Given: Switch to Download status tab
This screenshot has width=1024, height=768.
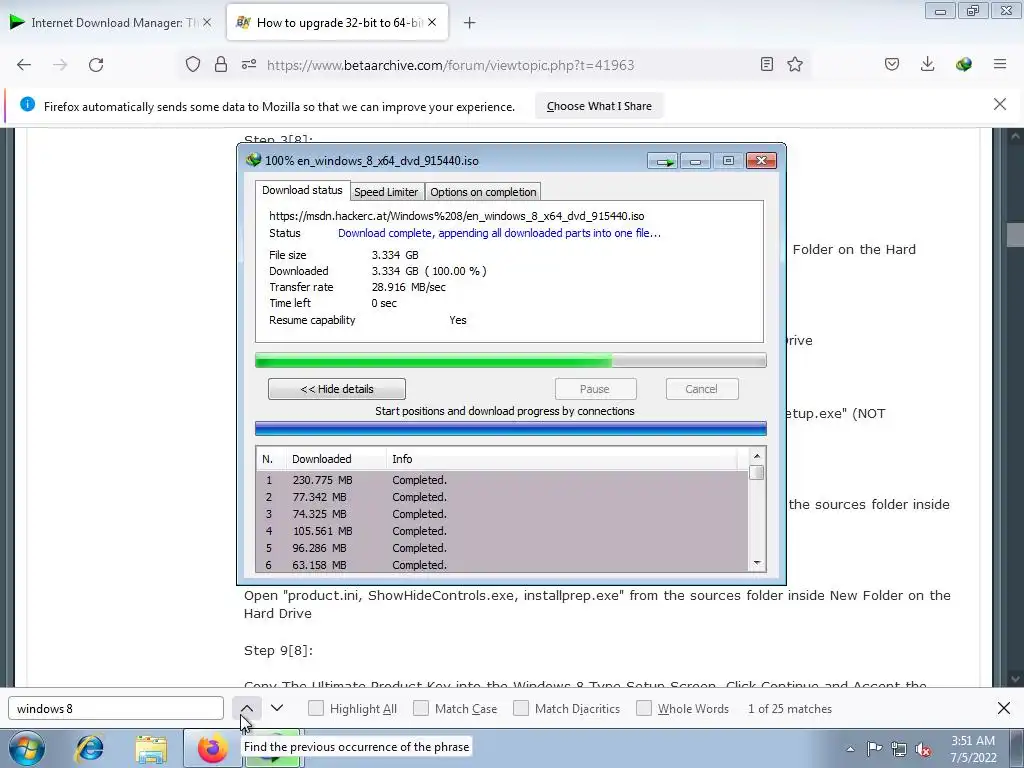Looking at the screenshot, I should (302, 190).
